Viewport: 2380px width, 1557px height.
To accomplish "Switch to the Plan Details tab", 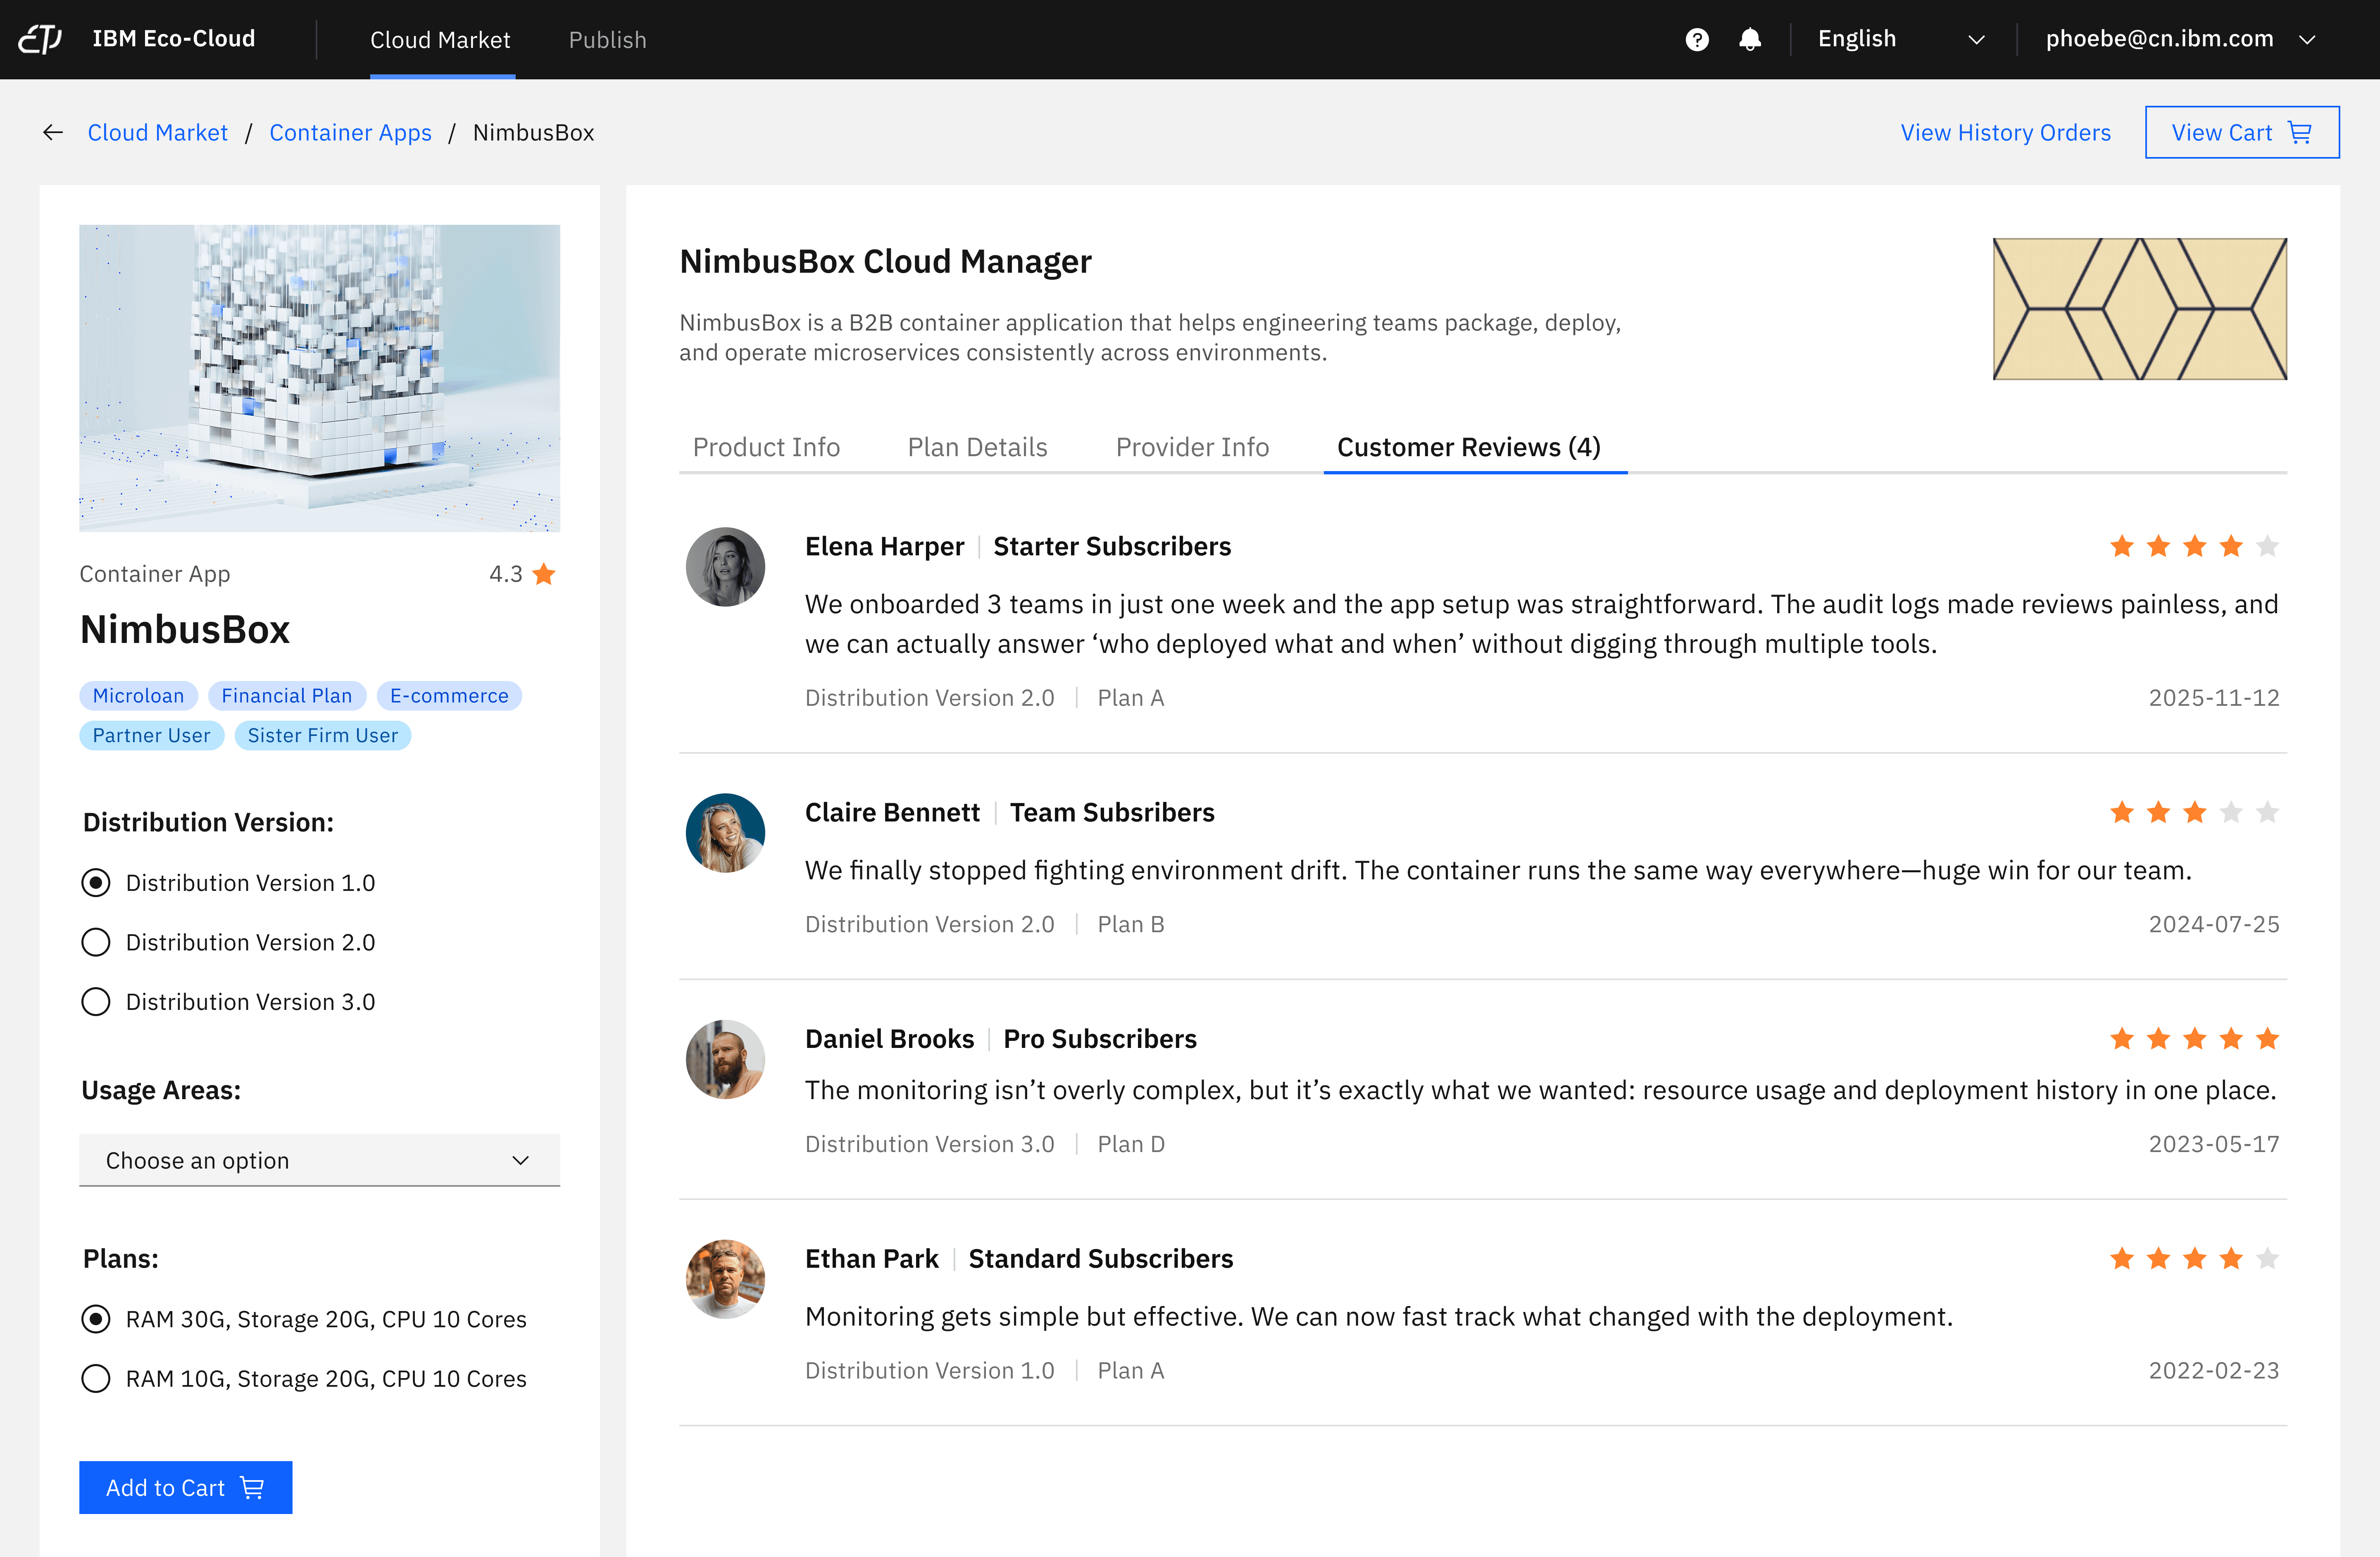I will click(977, 447).
